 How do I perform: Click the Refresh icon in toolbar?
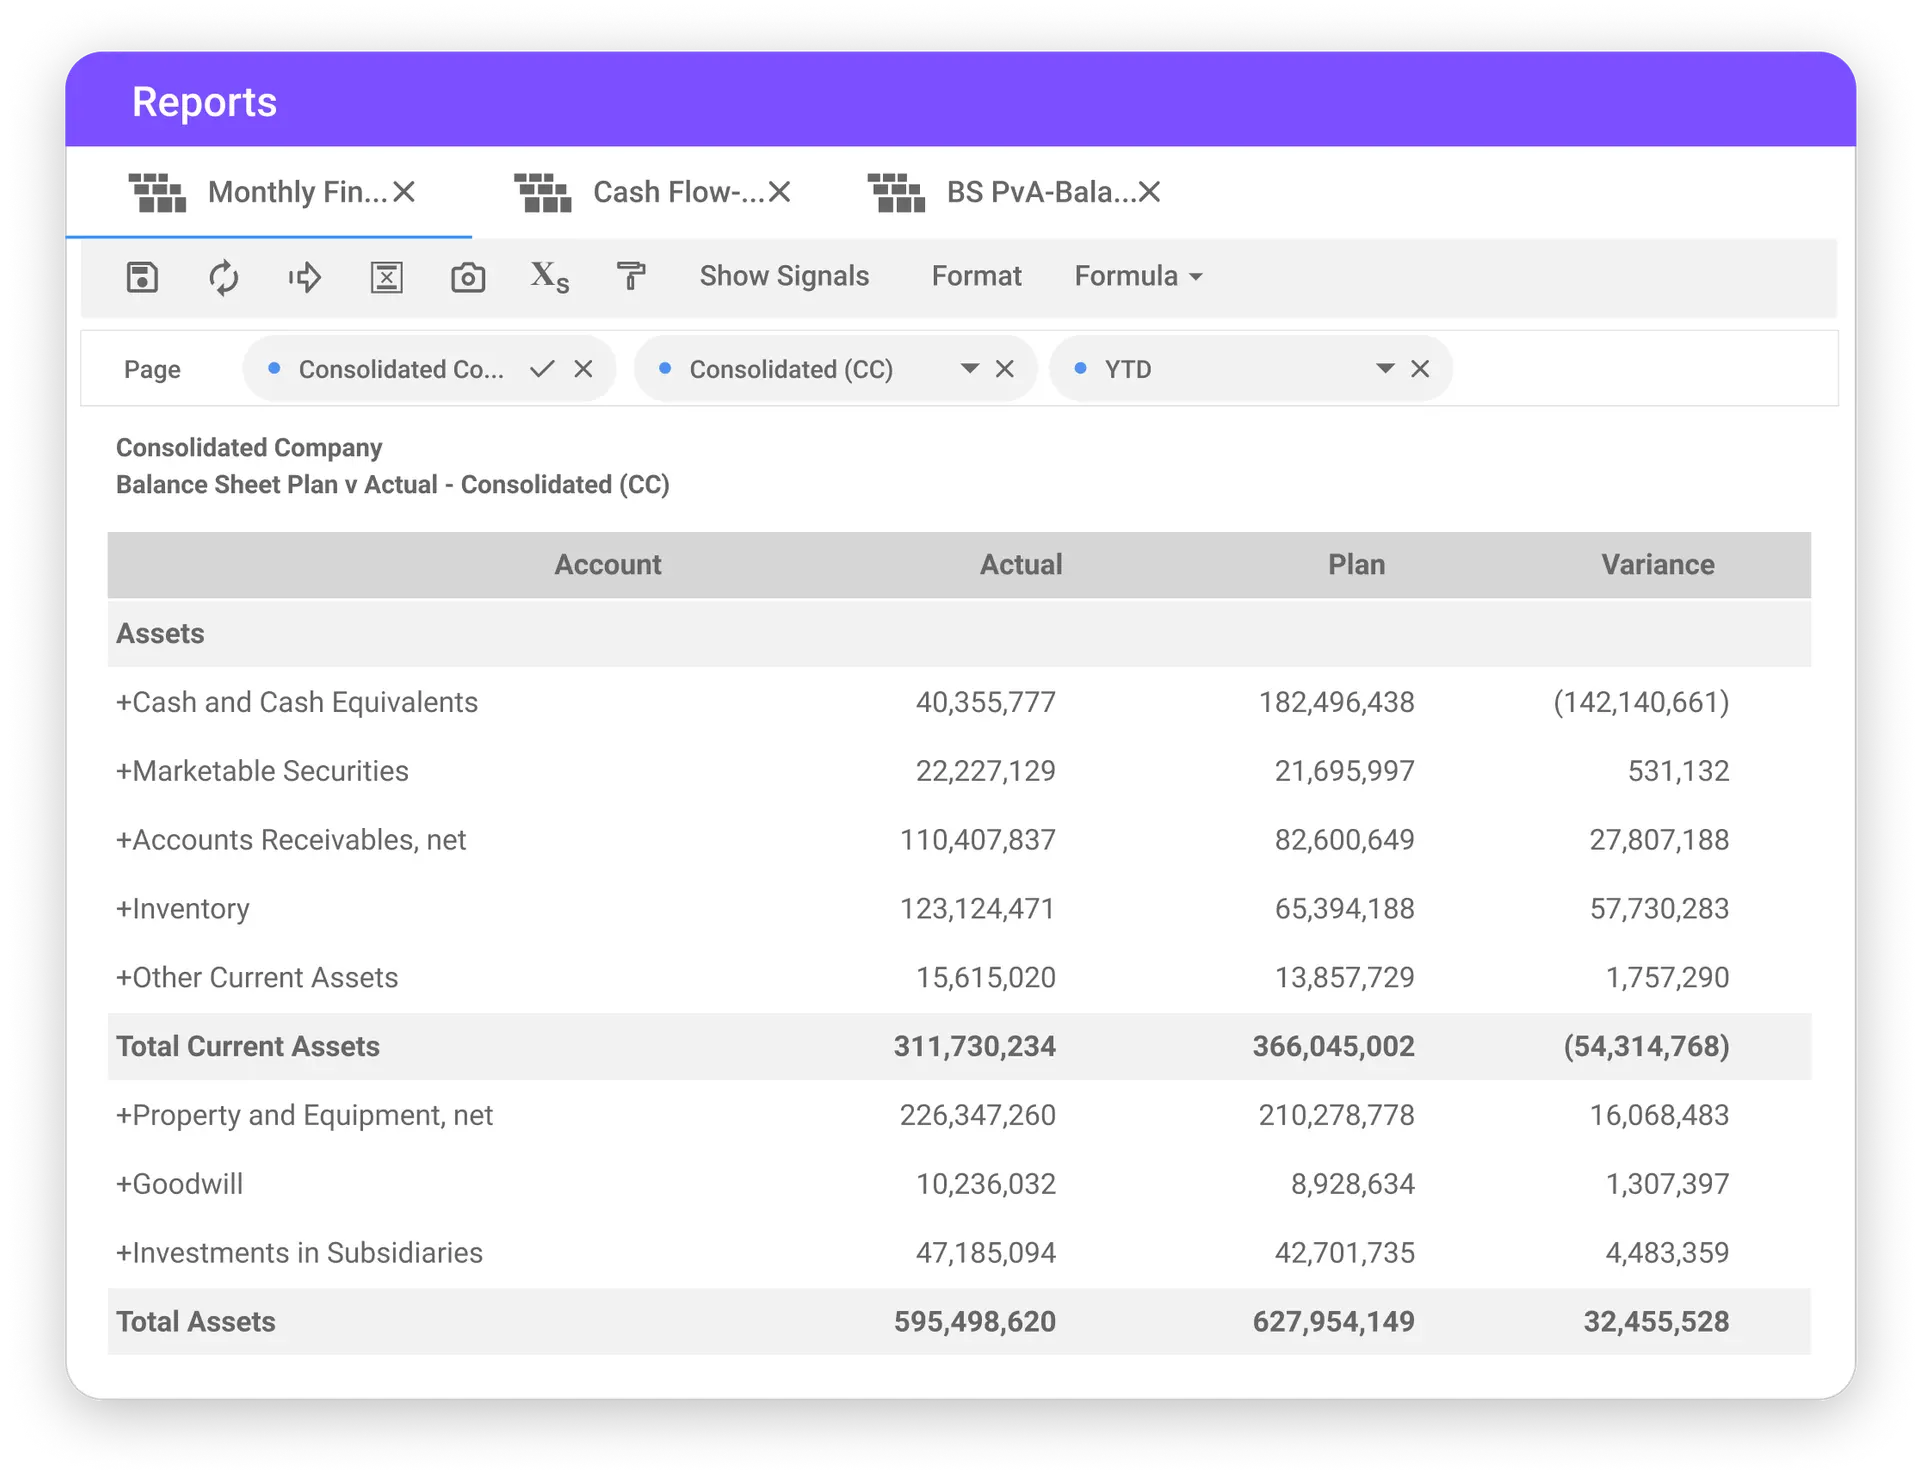coord(224,277)
